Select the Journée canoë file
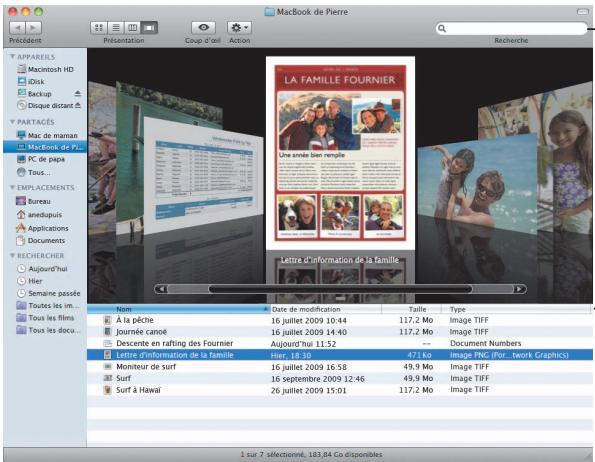 [x=340, y=332]
